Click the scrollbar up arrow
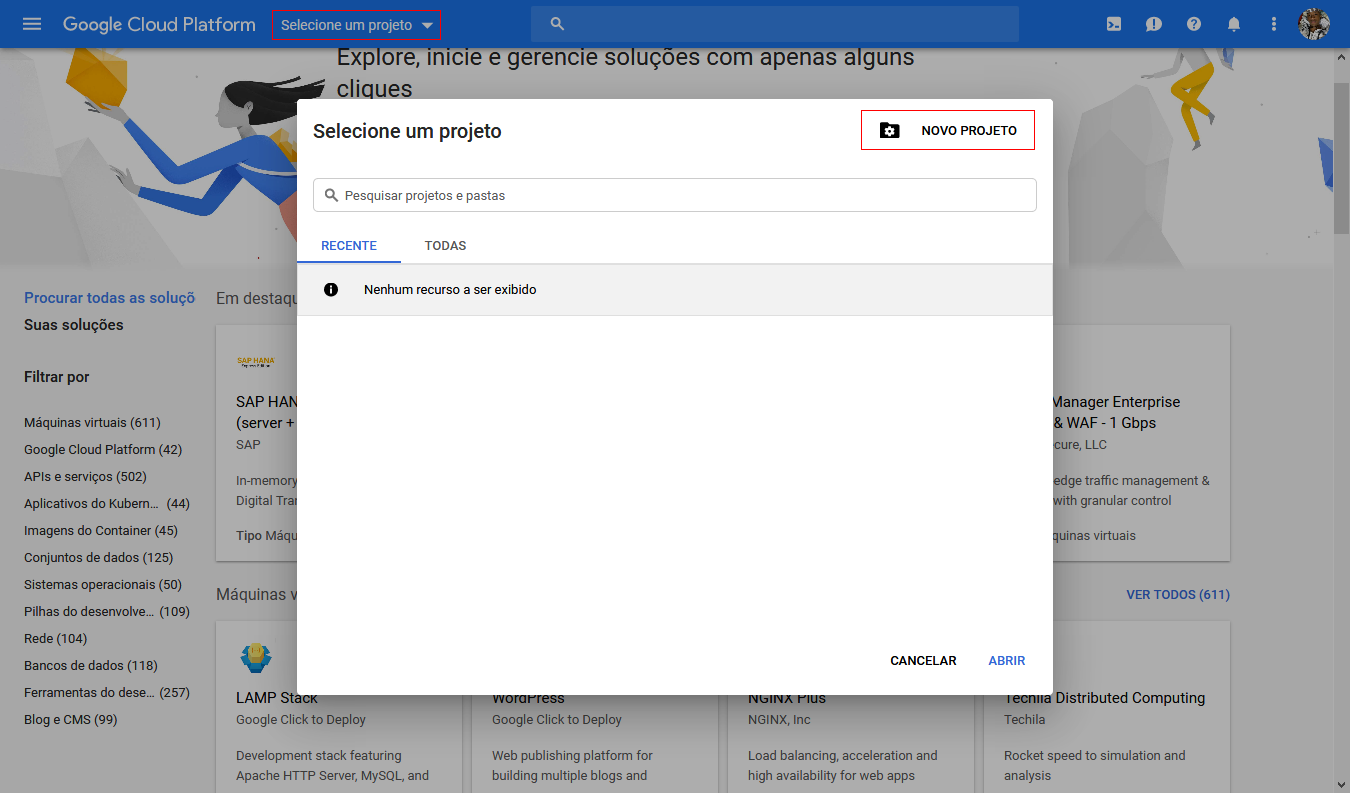This screenshot has width=1350, height=793. [x=1341, y=57]
